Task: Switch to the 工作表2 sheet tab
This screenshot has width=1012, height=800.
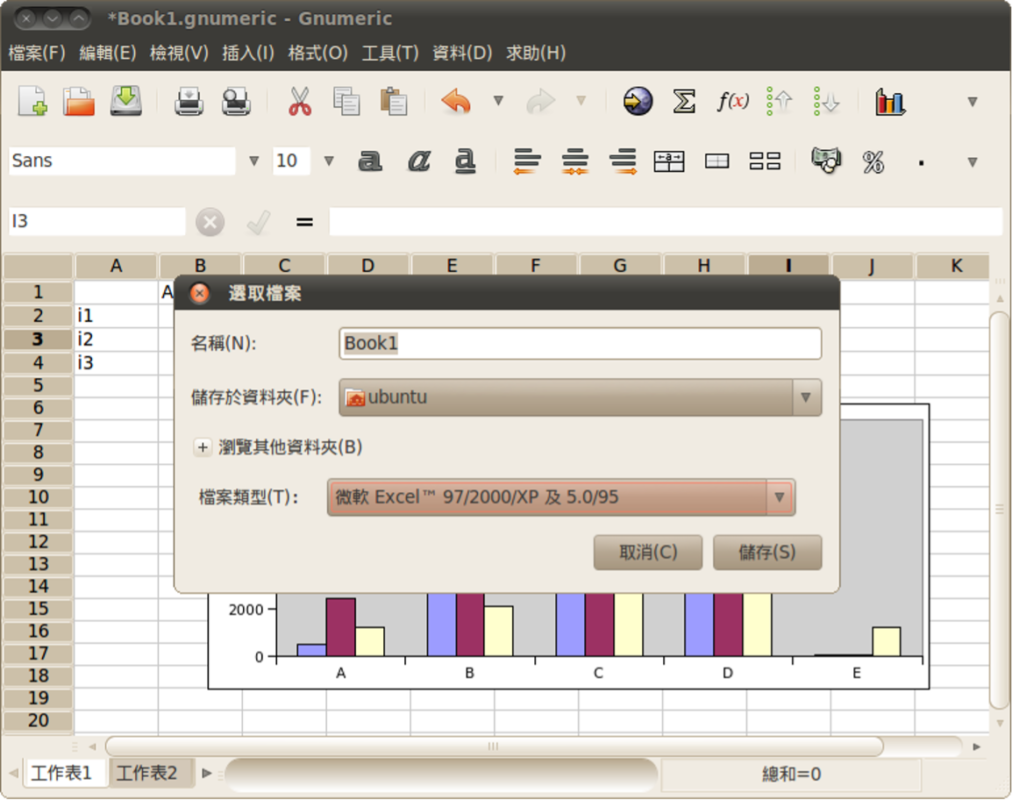Action: 150,772
